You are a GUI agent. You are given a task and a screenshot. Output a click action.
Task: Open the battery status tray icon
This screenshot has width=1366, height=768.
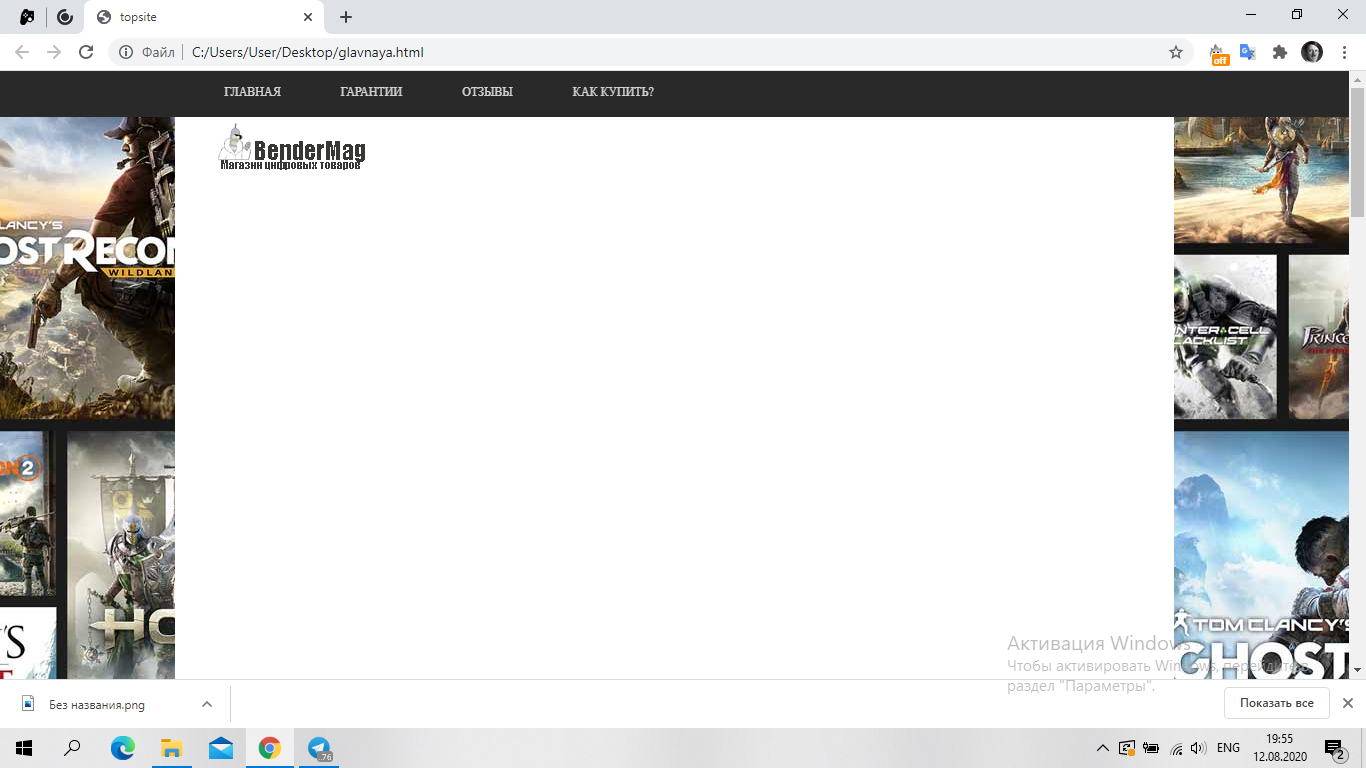click(1151, 748)
